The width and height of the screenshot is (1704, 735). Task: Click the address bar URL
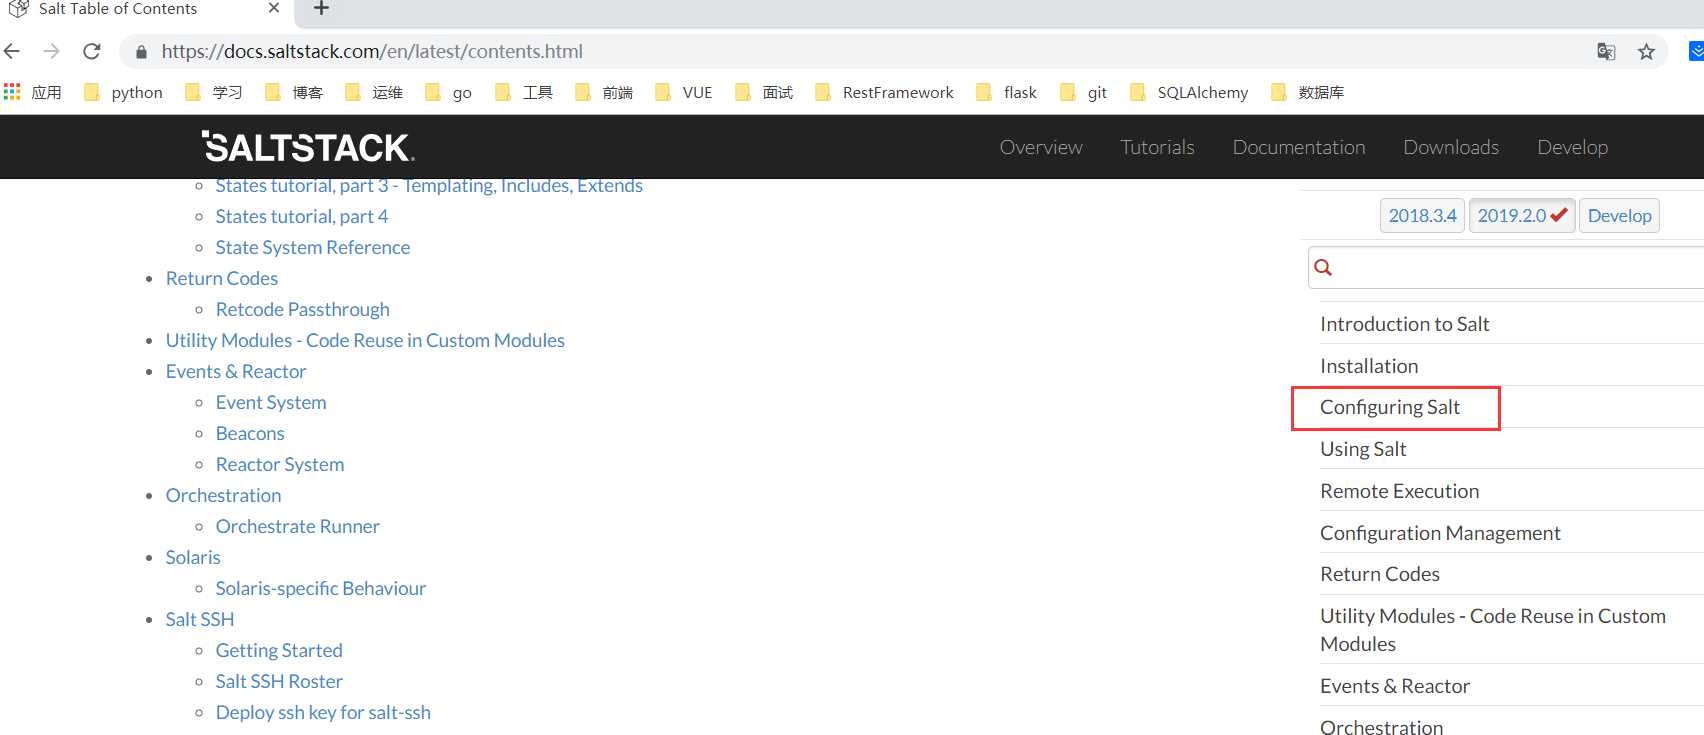pos(372,51)
